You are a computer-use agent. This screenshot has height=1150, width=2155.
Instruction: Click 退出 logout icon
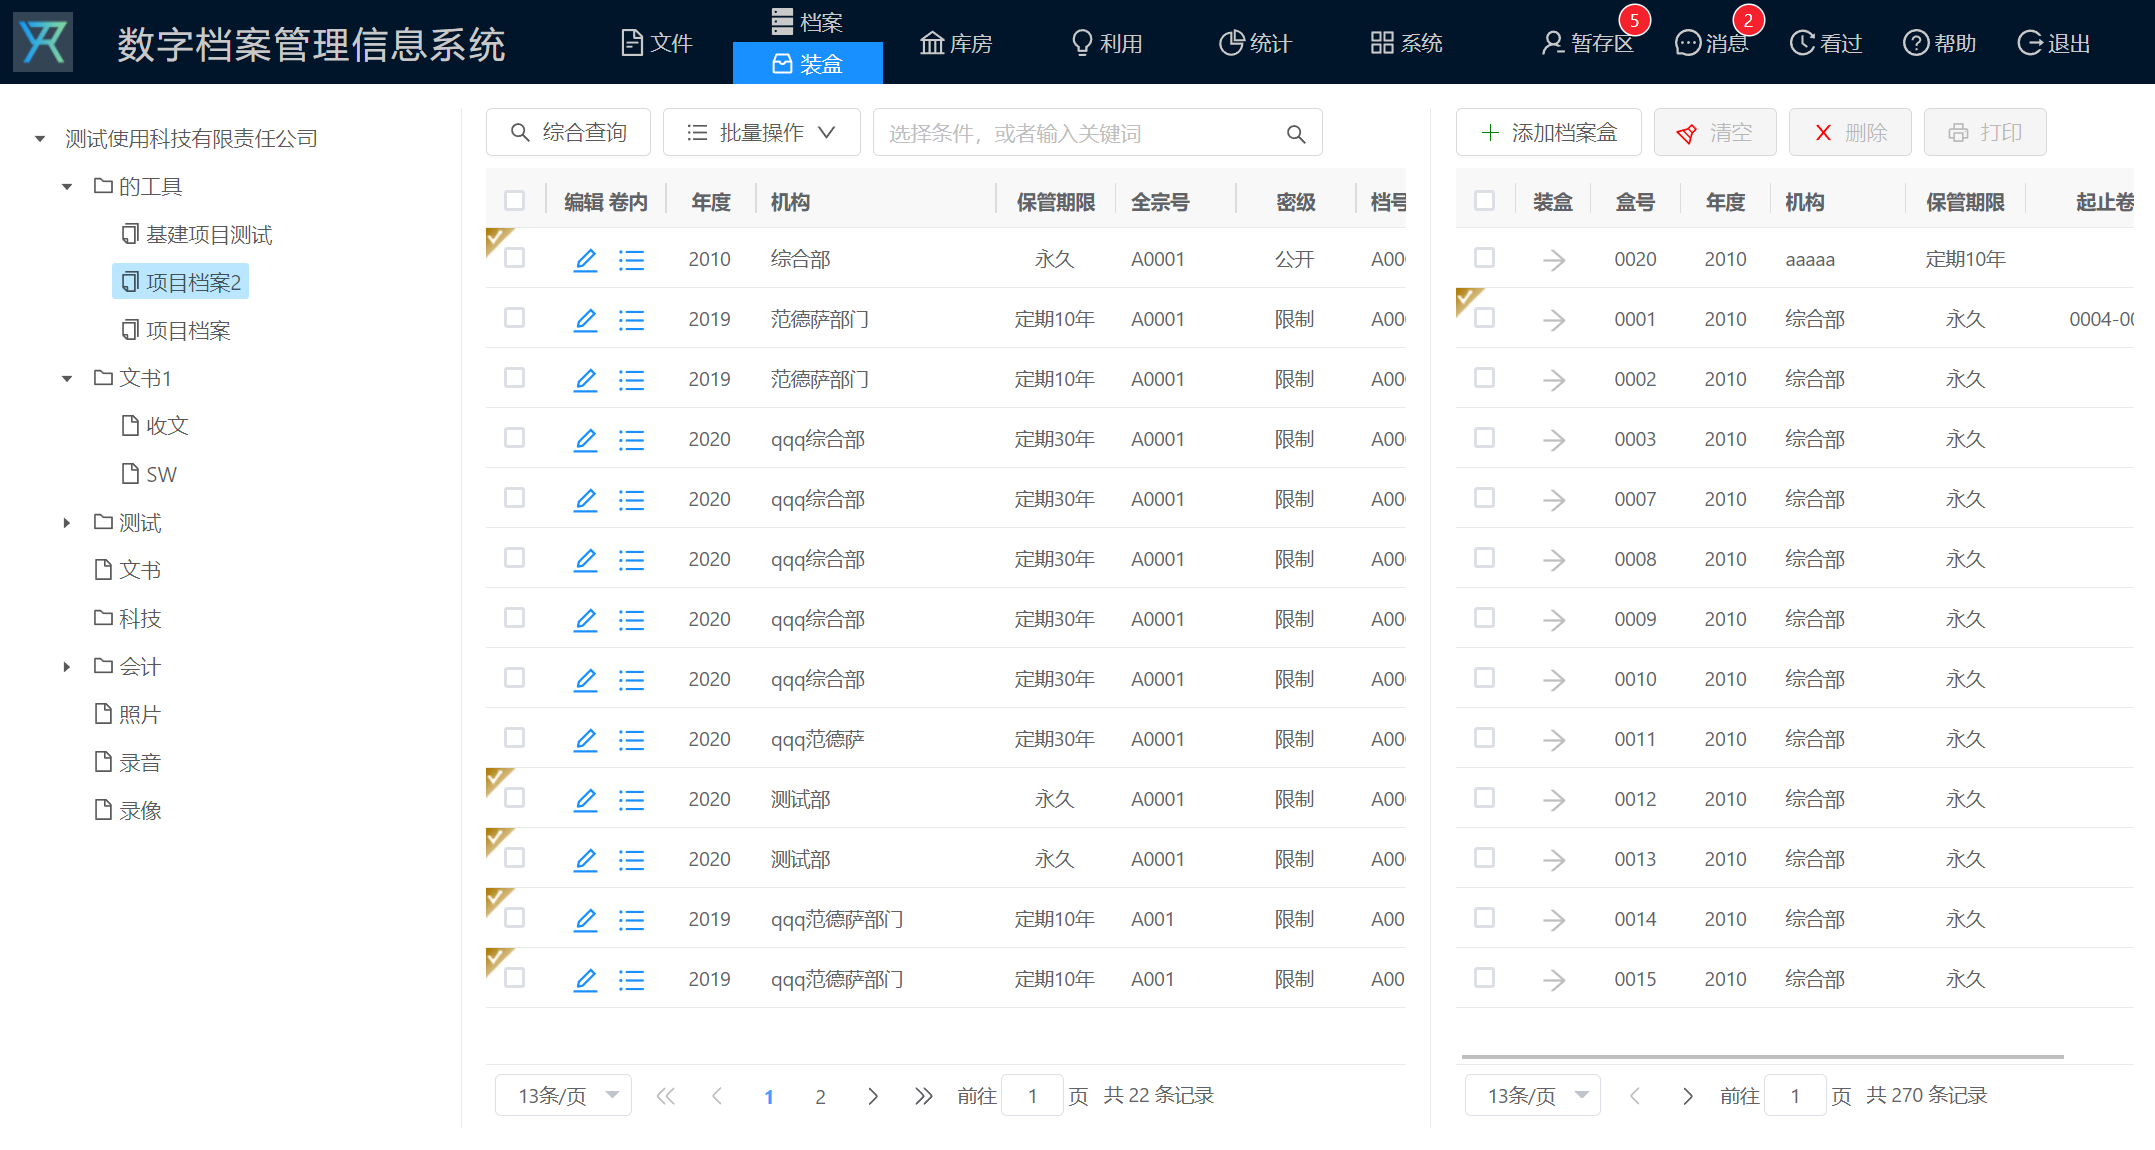click(2030, 43)
